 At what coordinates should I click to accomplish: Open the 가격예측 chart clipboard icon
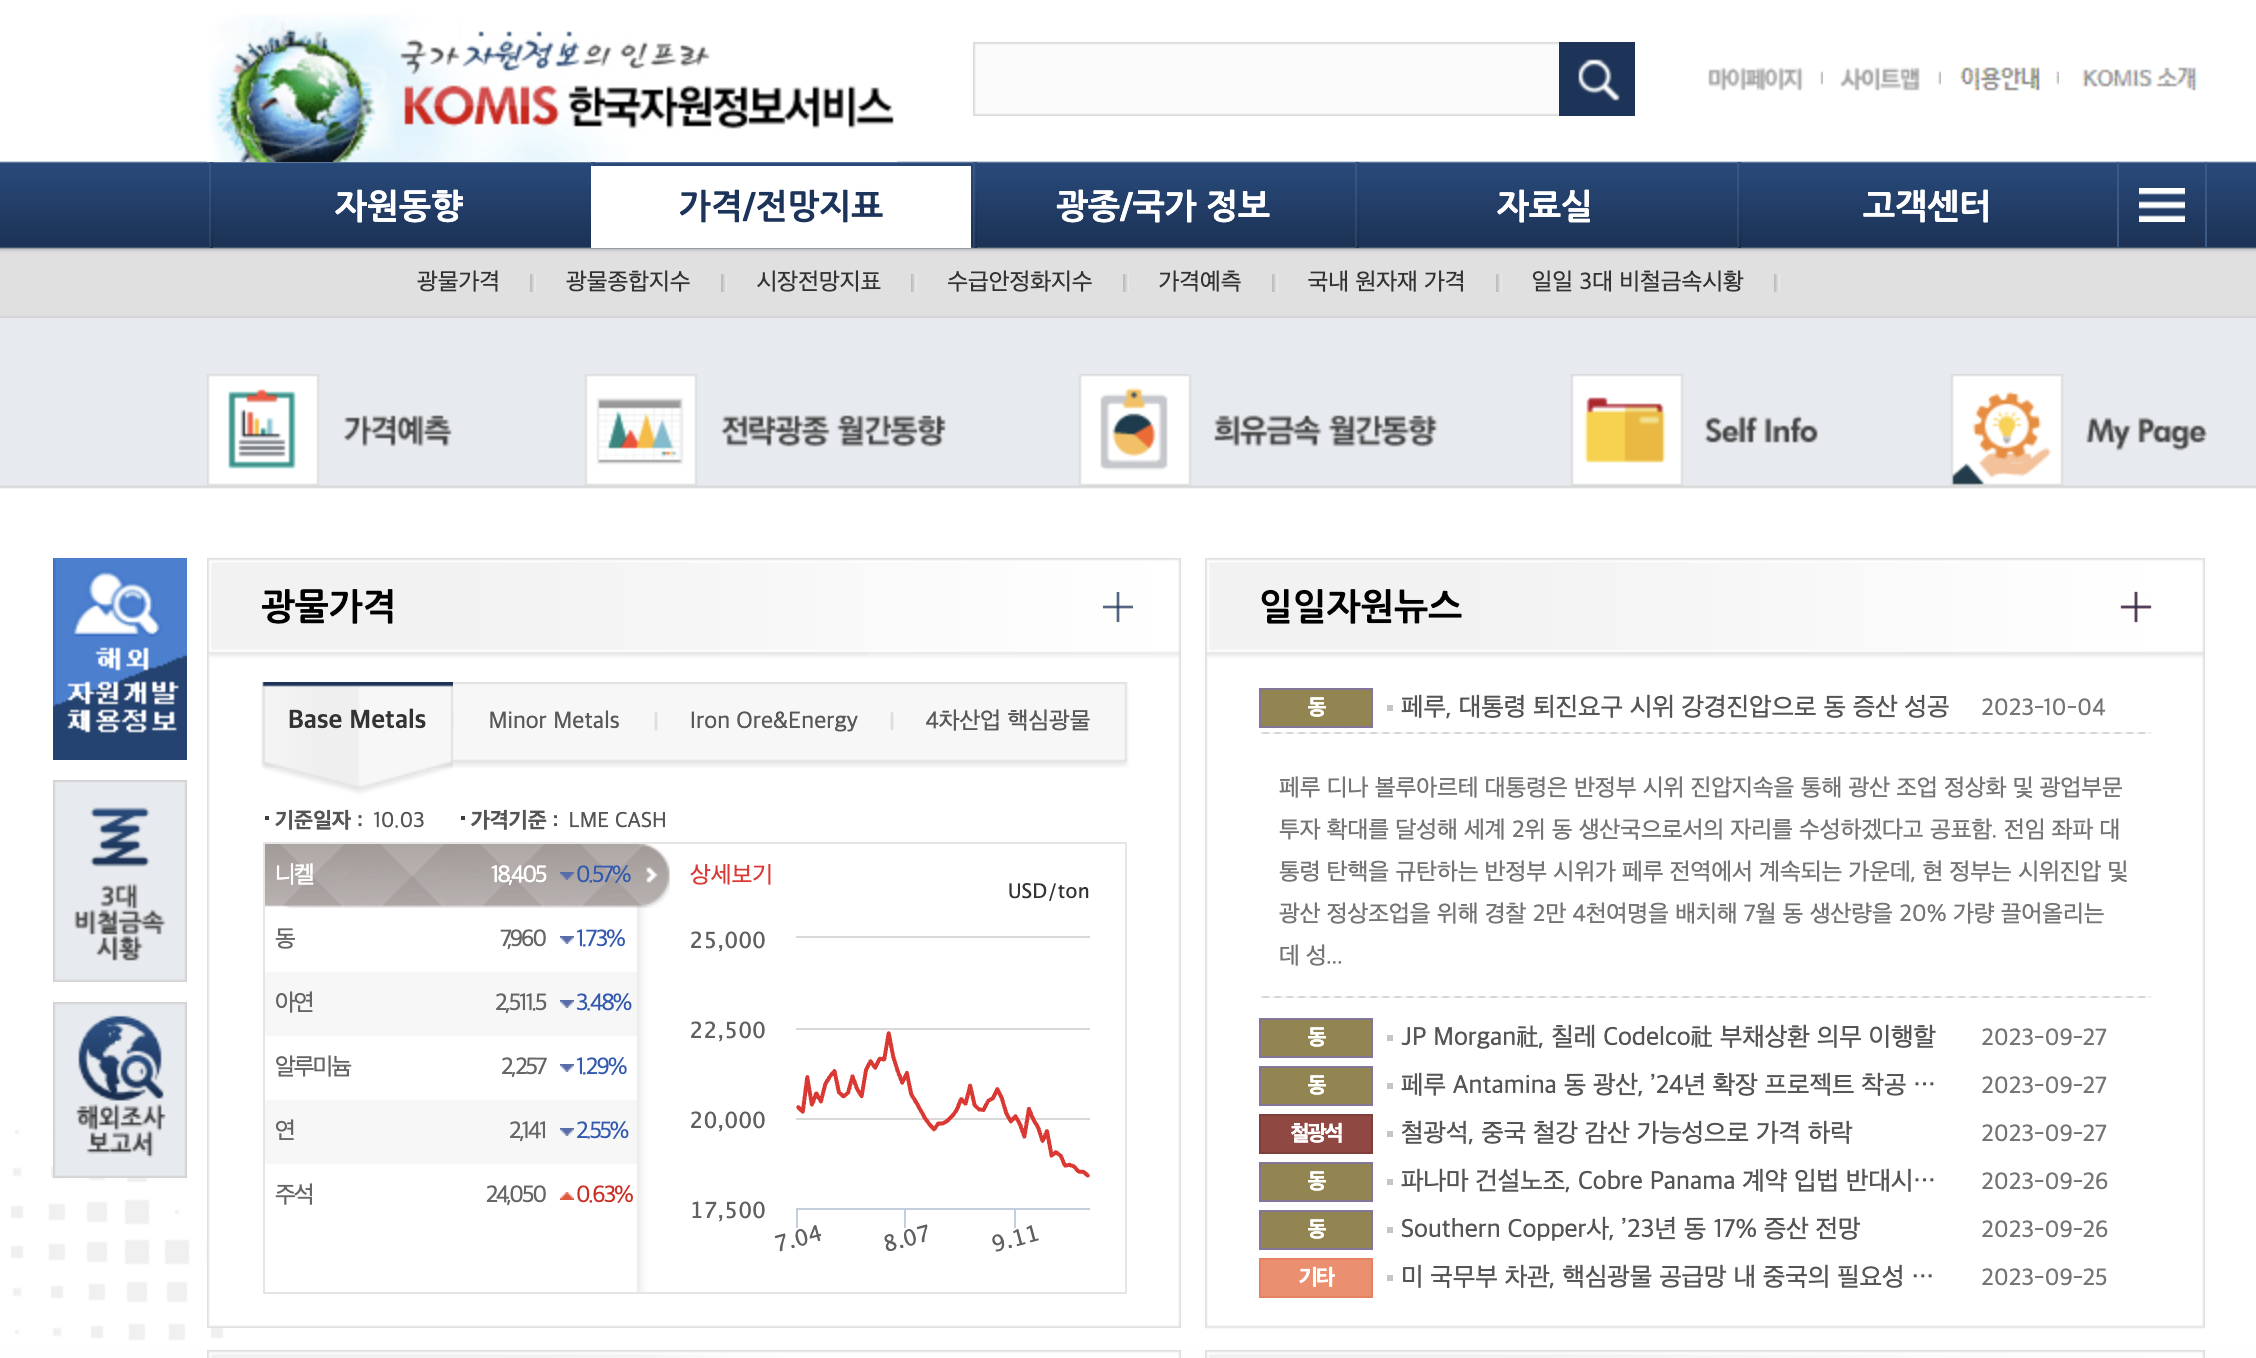pos(262,430)
